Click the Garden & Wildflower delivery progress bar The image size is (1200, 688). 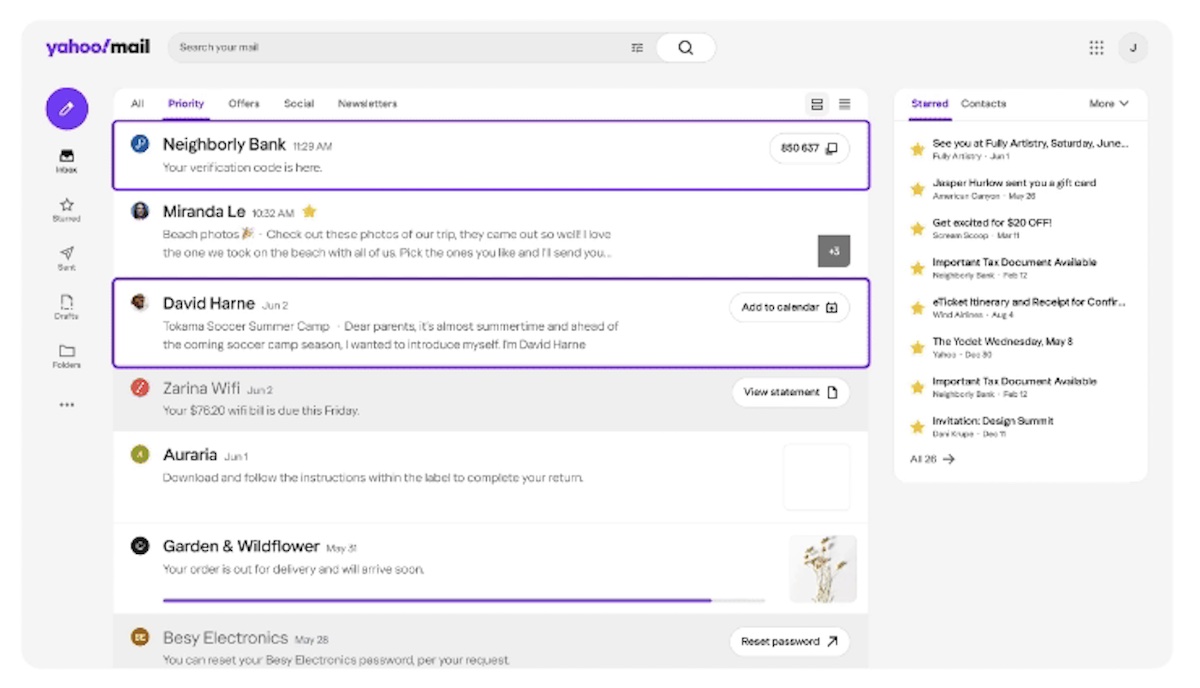pos(463,600)
